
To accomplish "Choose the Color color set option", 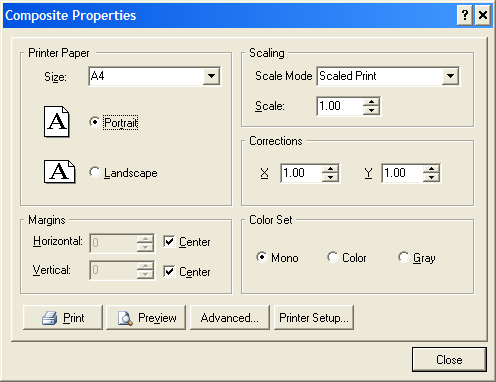I will [333, 257].
